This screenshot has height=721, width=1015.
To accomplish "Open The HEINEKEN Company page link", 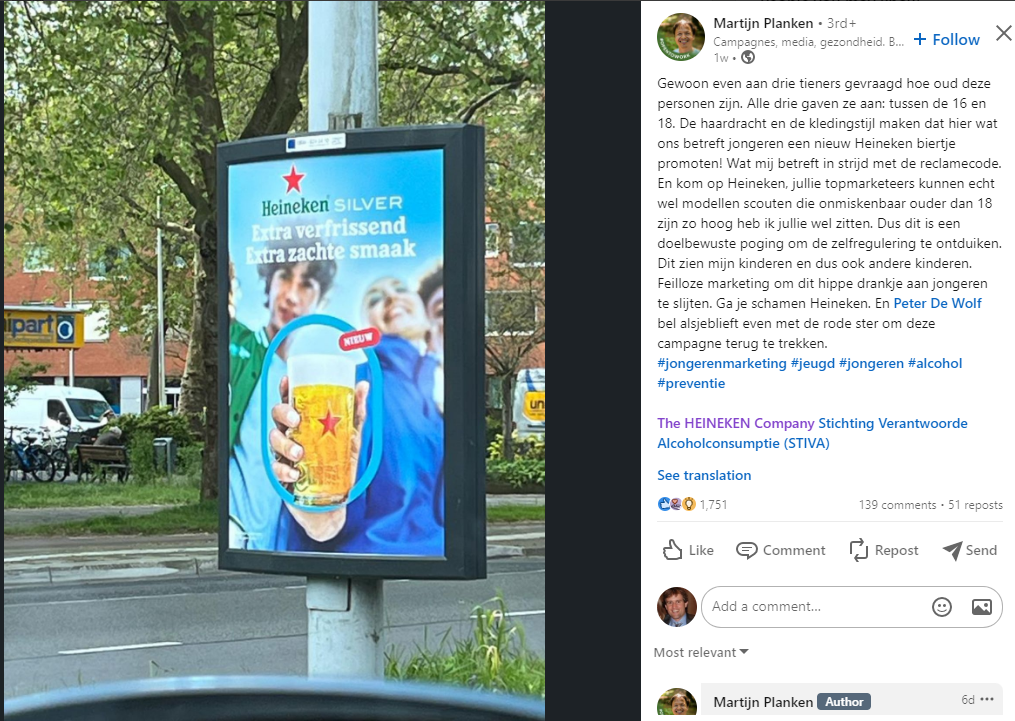I will pyautogui.click(x=735, y=423).
